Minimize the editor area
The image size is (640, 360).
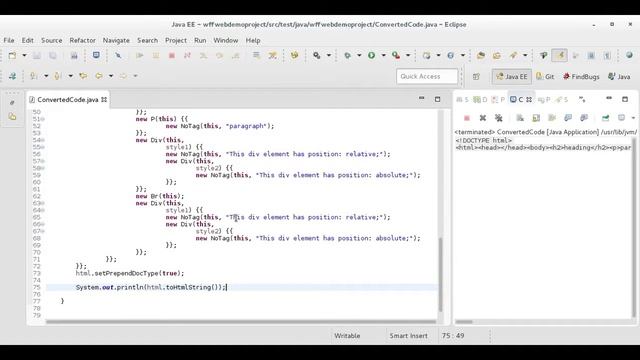click(422, 98)
